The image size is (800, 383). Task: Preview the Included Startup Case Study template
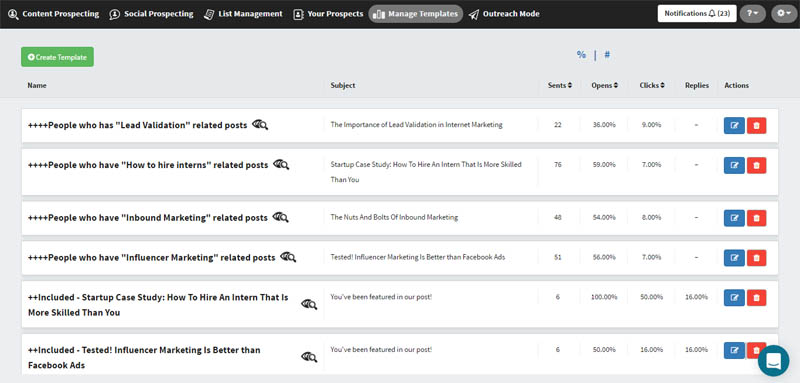(x=309, y=304)
